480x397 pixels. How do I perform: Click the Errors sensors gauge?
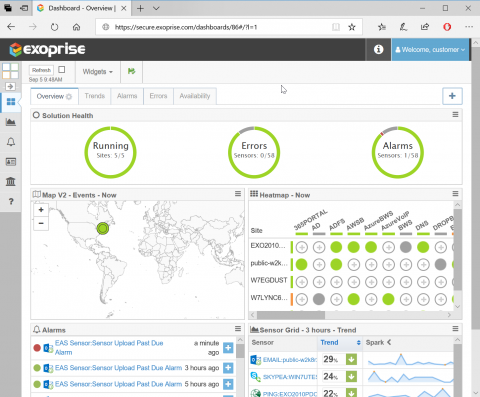(254, 152)
